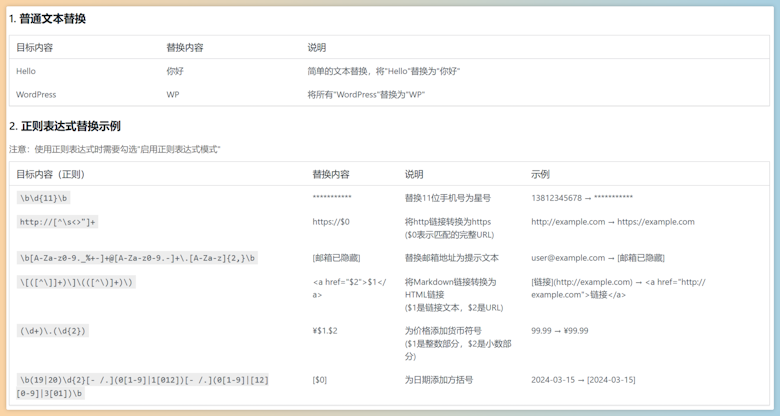780x416 pixels.
Task: Click example 'user@example.com → [邮箱已隐藏]'
Action: tap(598, 258)
